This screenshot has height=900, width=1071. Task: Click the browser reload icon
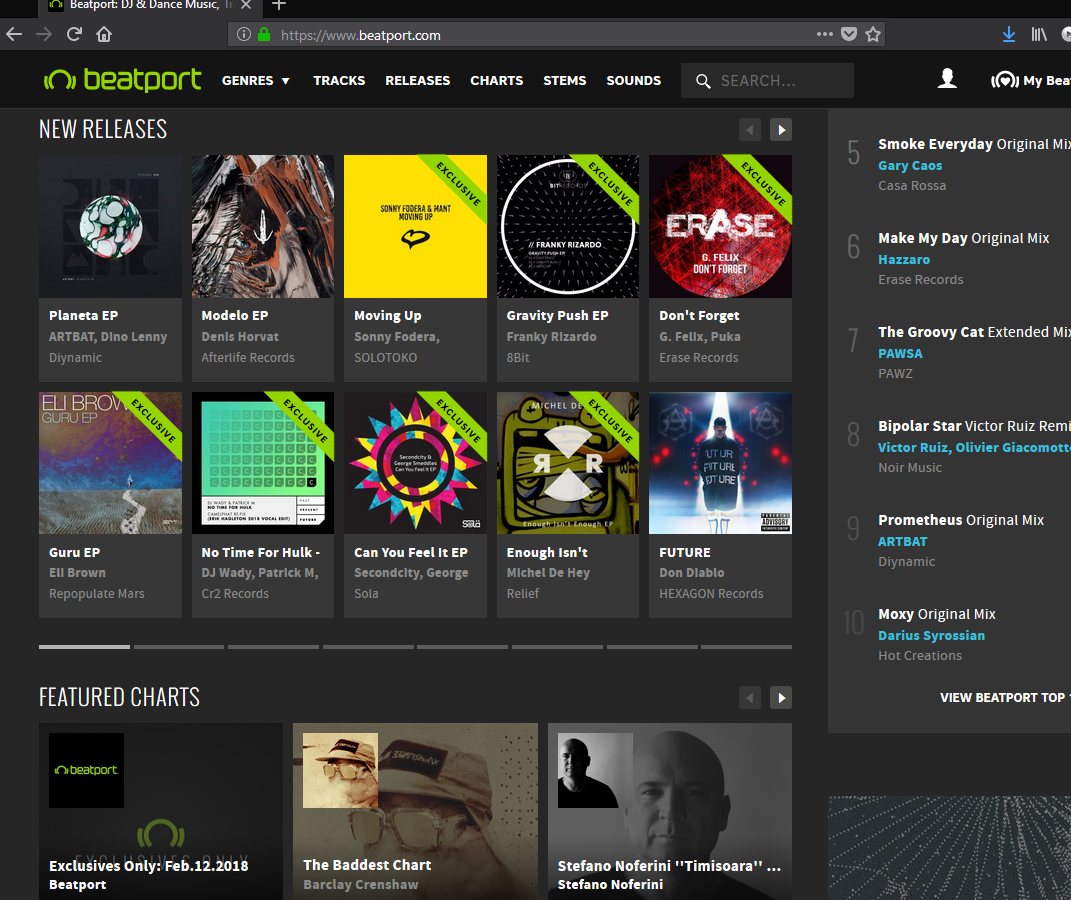pyautogui.click(x=74, y=34)
